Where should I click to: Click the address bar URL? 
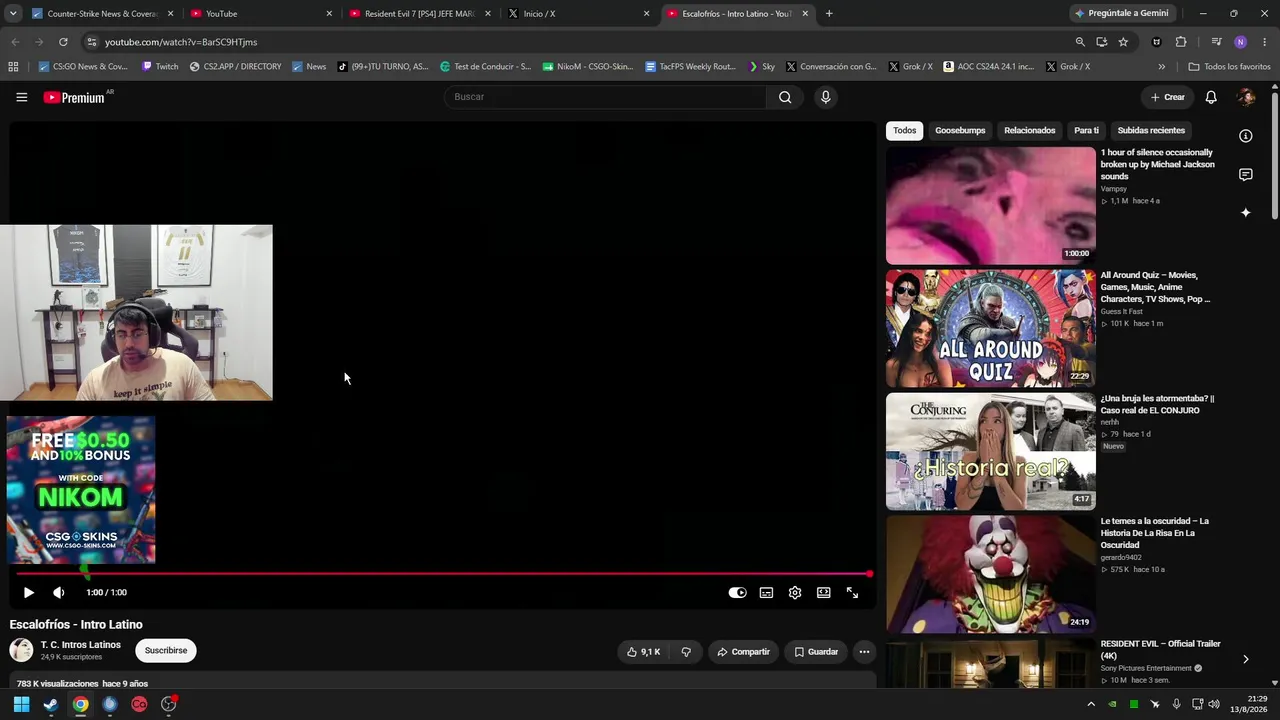click(x=181, y=42)
